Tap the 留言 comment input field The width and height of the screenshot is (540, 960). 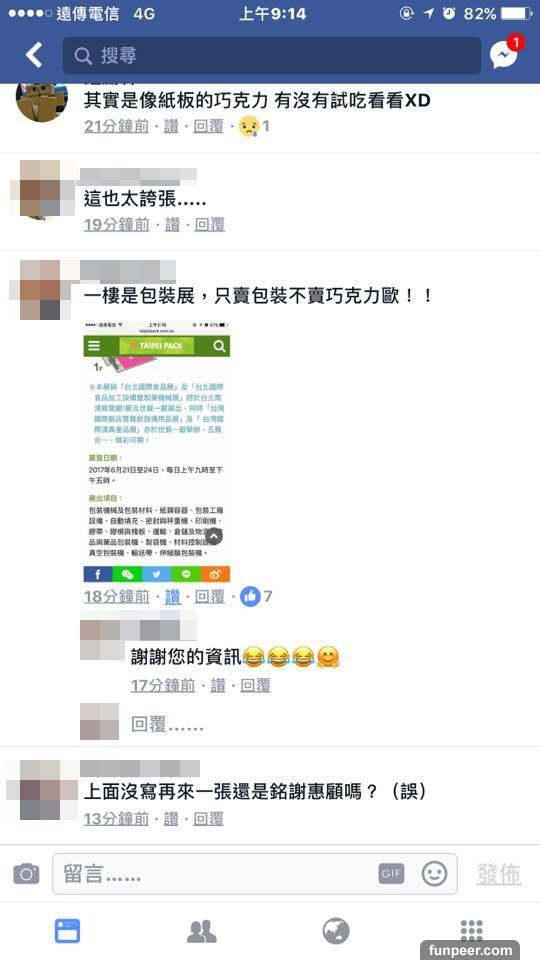point(255,874)
